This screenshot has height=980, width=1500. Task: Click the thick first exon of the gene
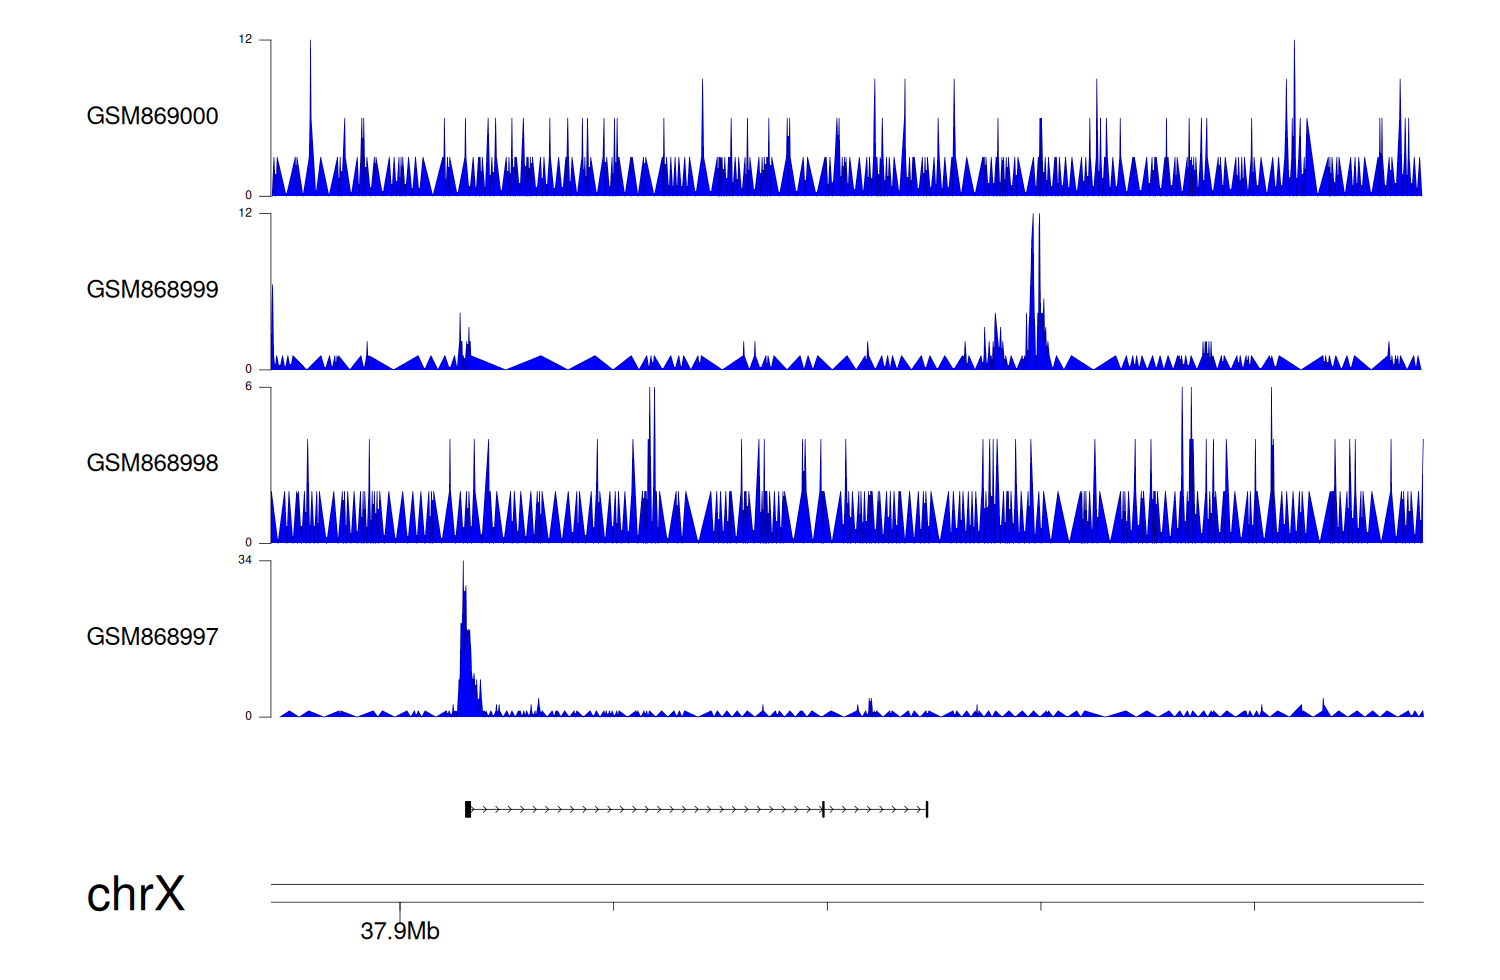pos(468,809)
